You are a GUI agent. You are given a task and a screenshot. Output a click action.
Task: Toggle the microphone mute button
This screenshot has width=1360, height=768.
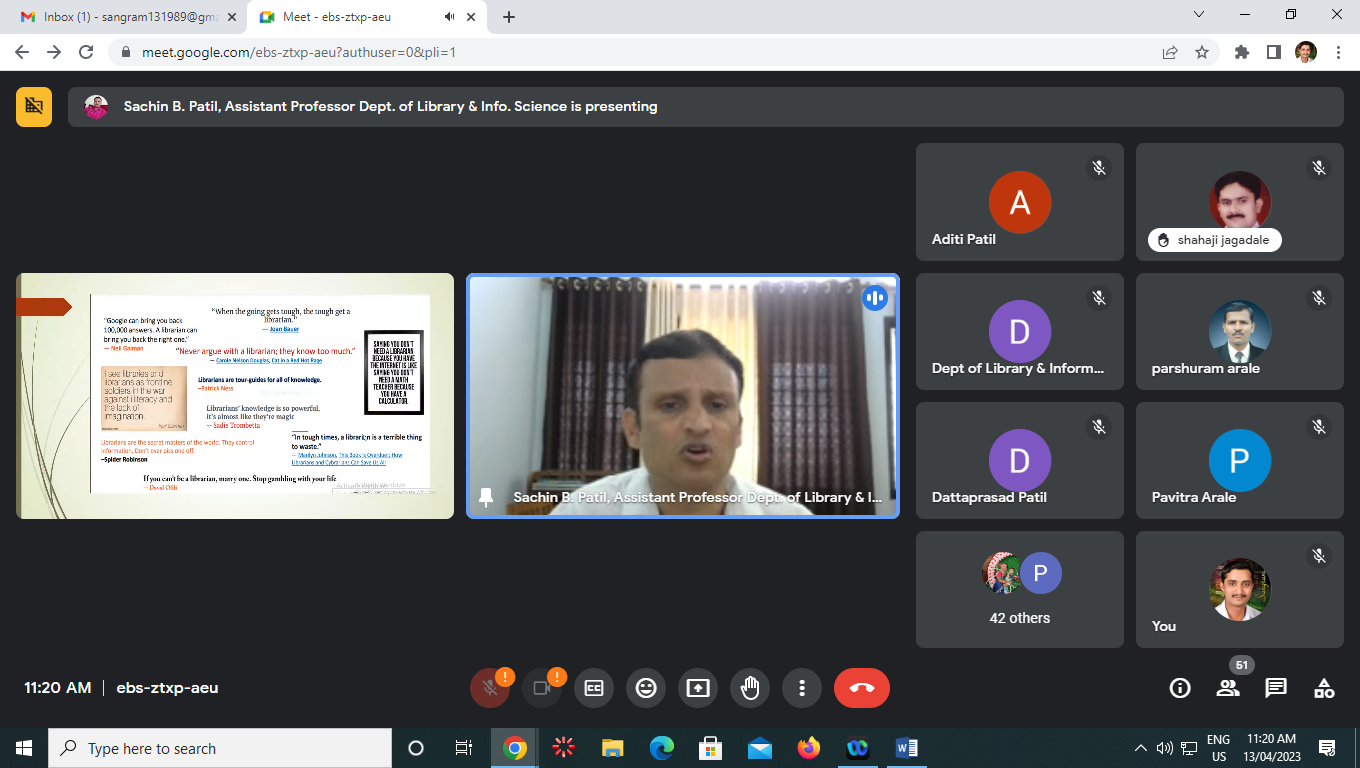point(490,688)
